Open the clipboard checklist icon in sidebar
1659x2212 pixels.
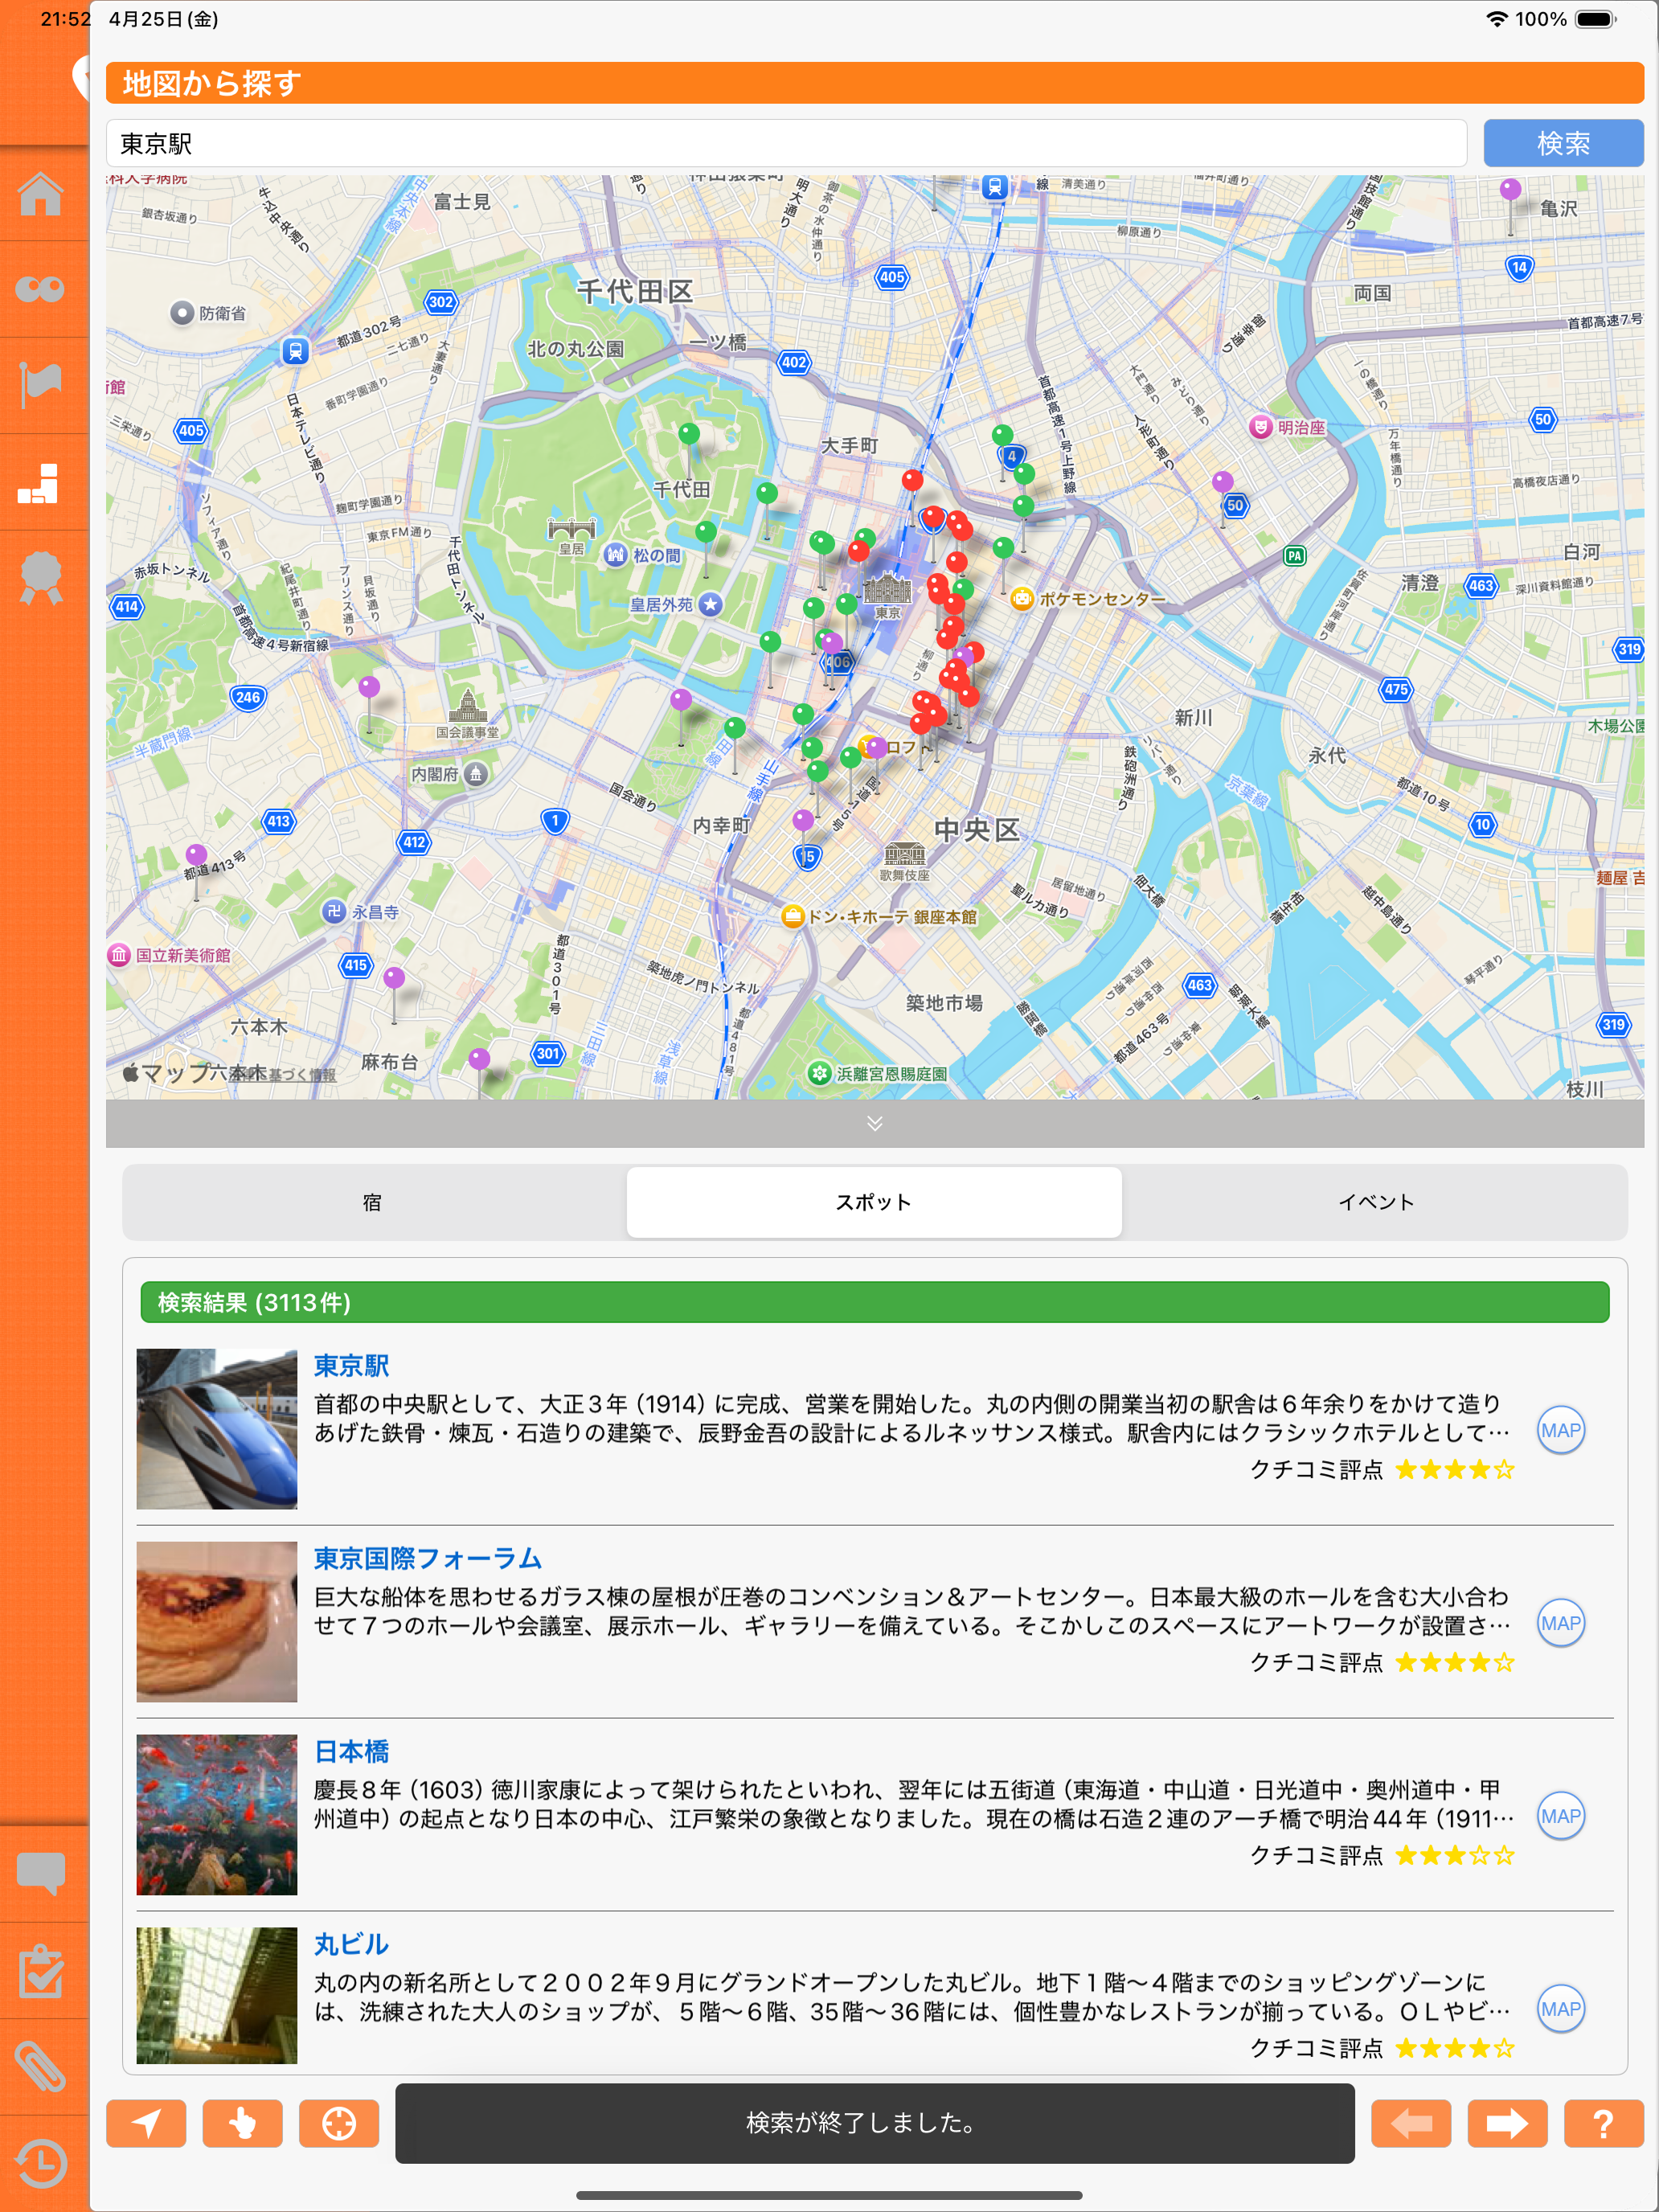point(41,1971)
